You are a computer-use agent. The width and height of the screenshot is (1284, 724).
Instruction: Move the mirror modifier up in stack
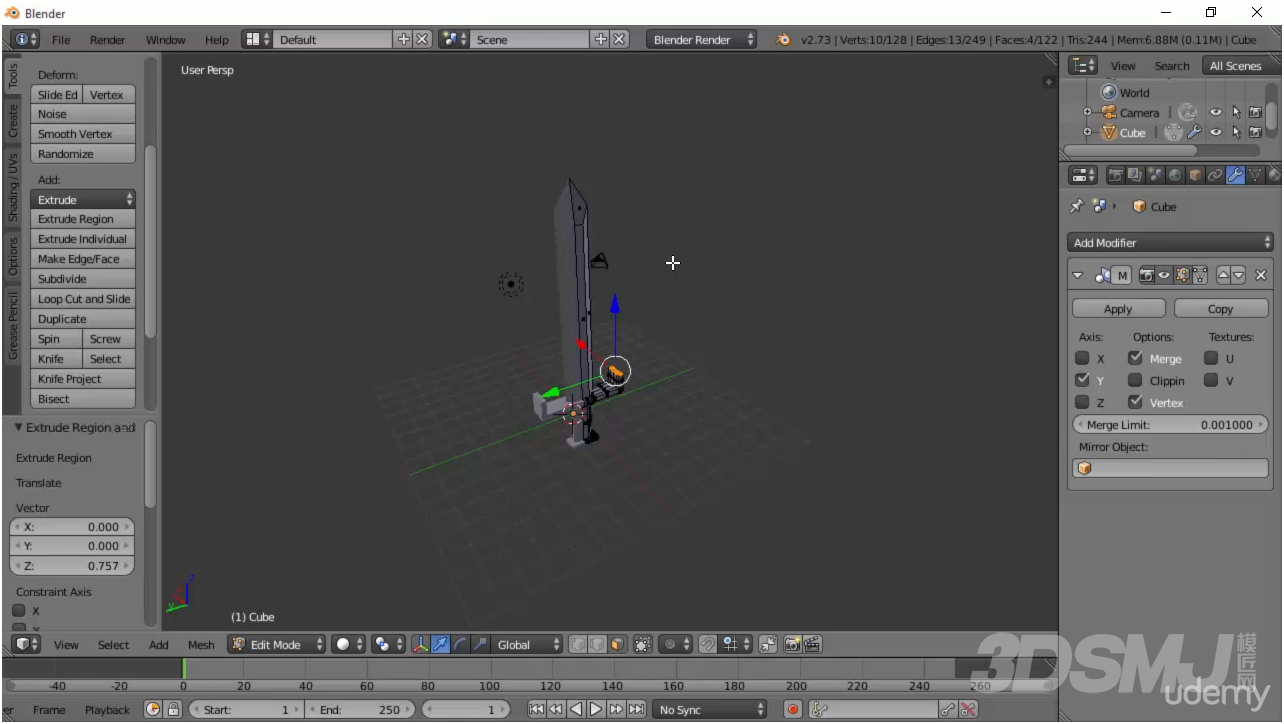(x=1224, y=275)
